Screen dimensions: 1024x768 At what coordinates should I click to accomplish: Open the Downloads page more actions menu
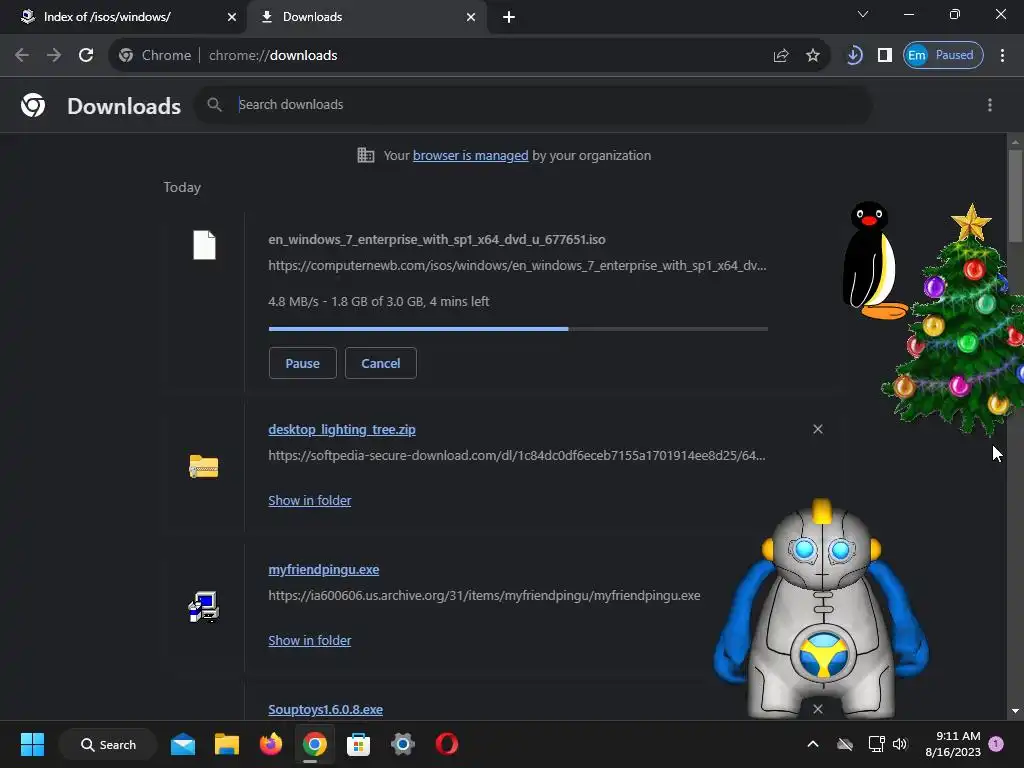990,105
